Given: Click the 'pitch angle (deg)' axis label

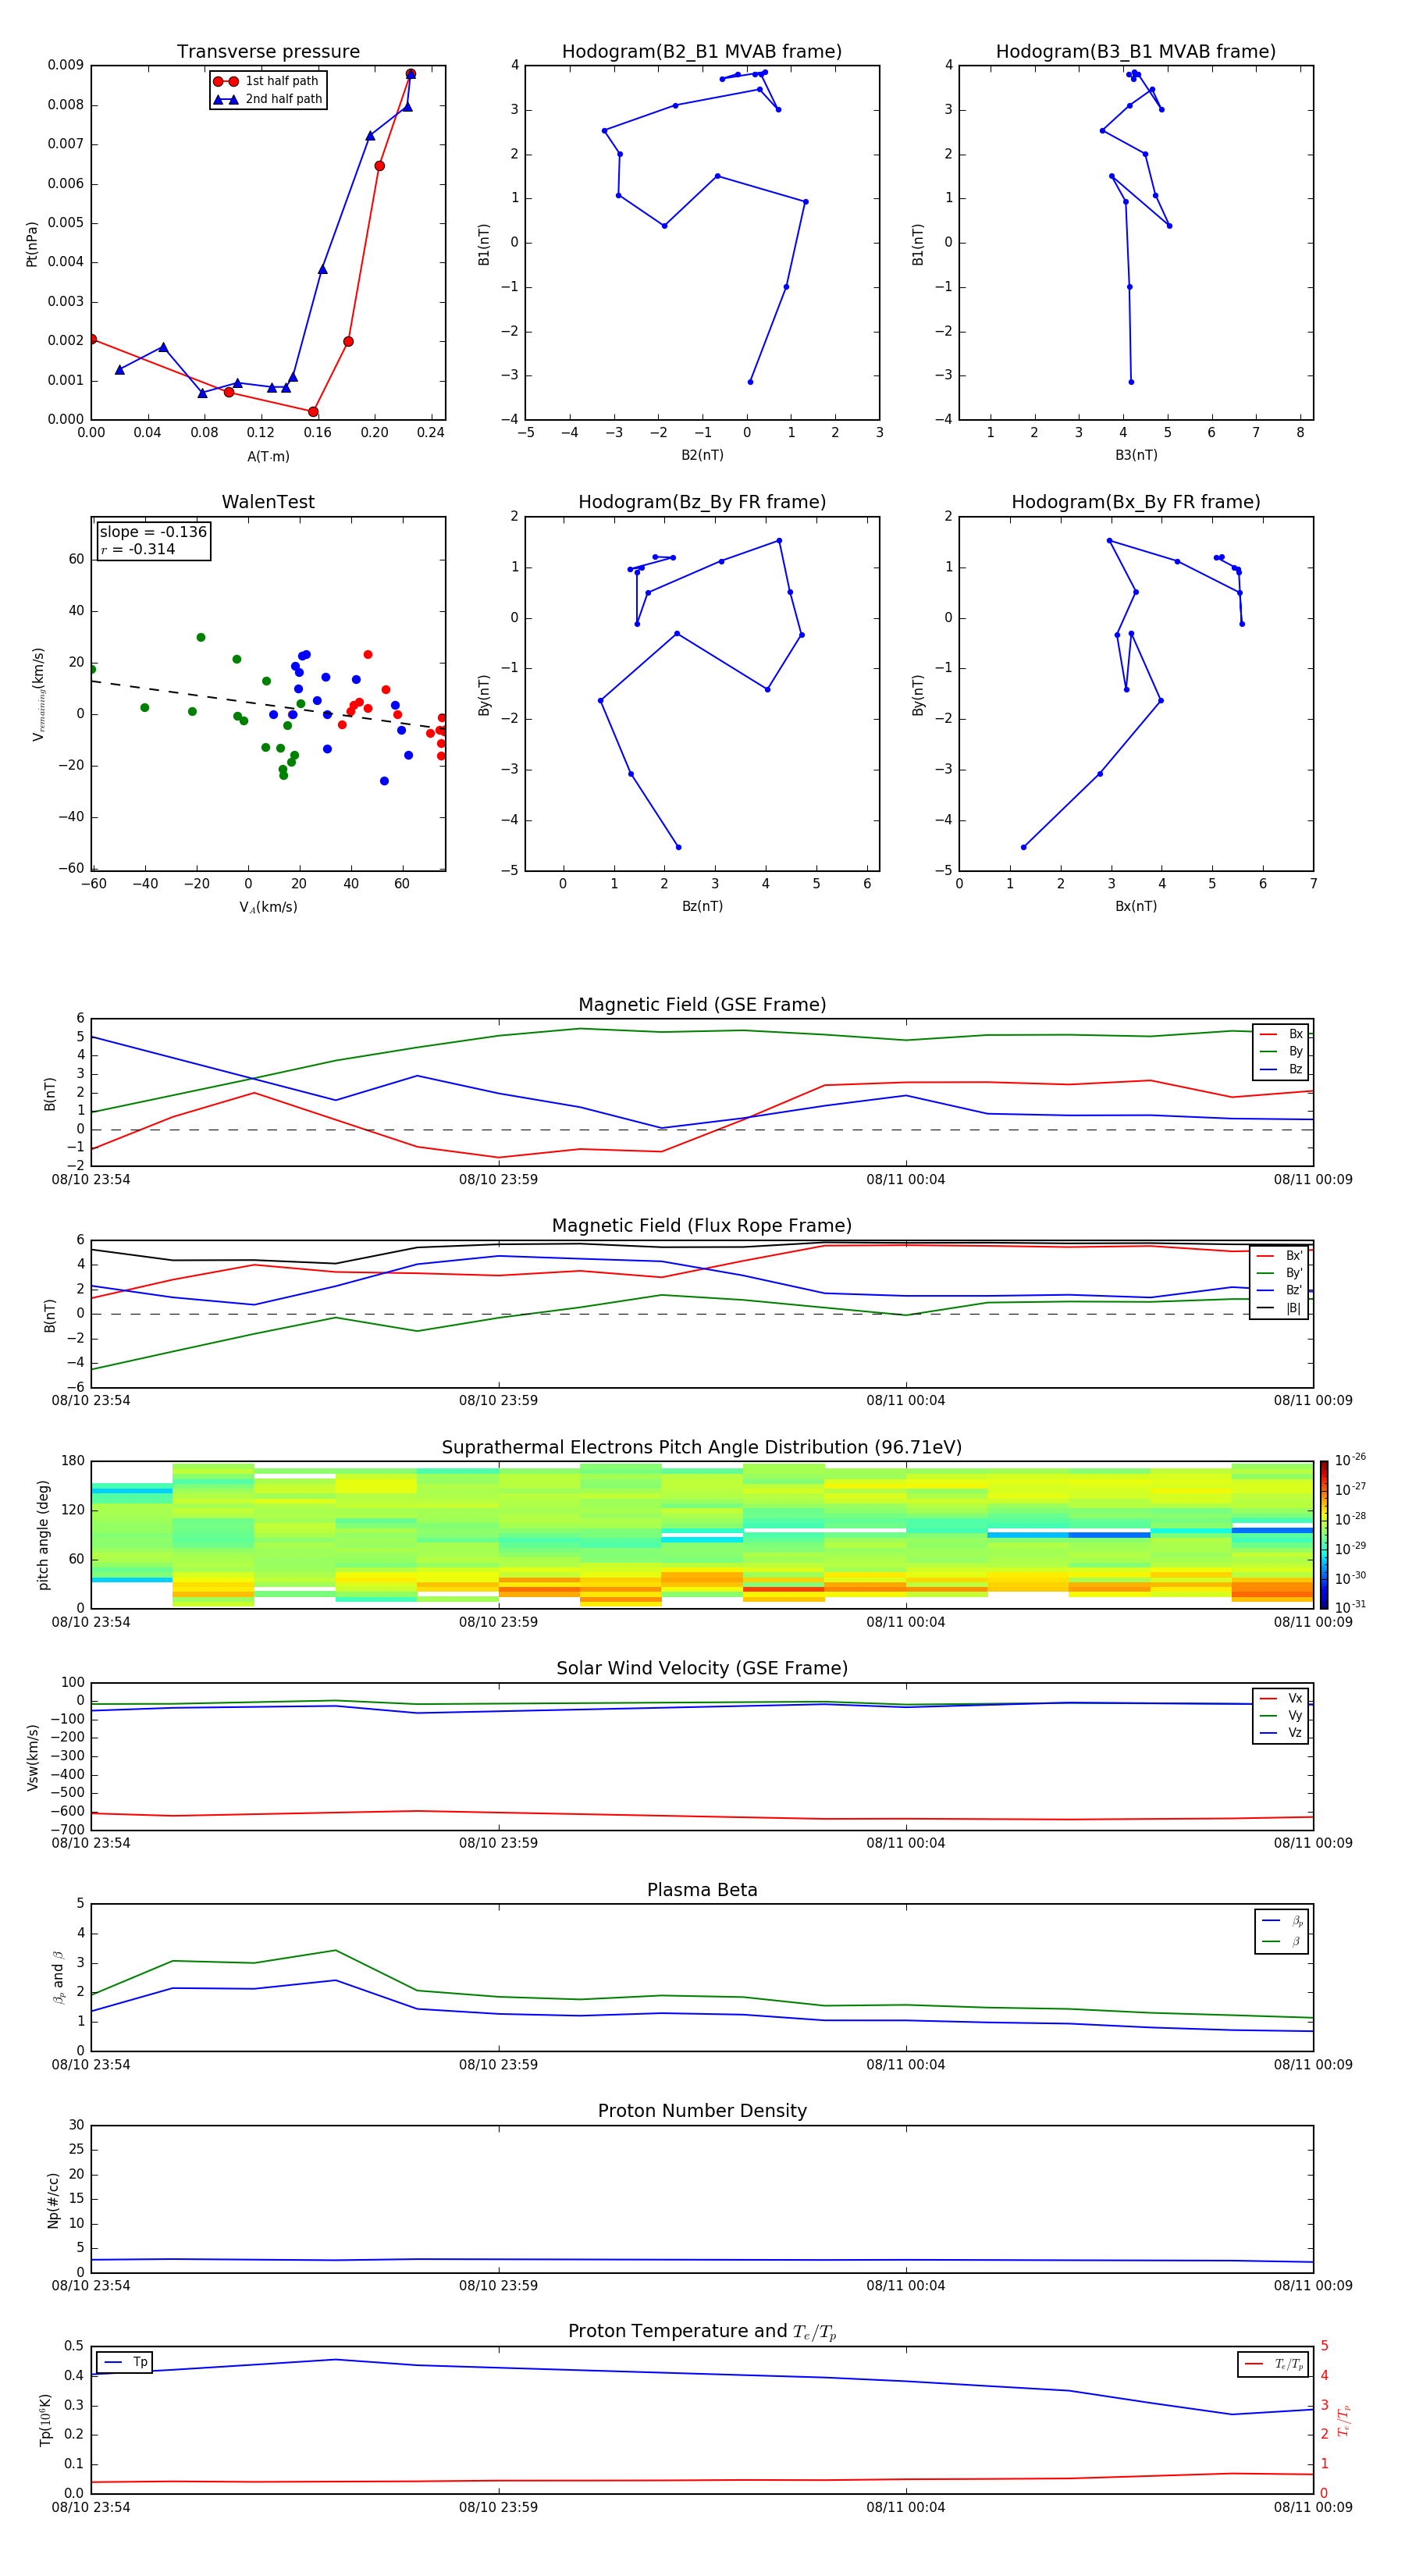Looking at the screenshot, I should [43, 1535].
